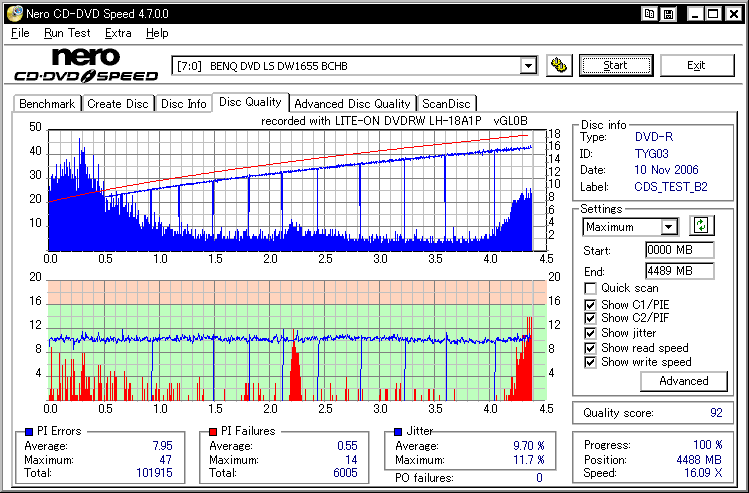
Task: Click the date 10 Nov 2006
Action: (x=666, y=170)
